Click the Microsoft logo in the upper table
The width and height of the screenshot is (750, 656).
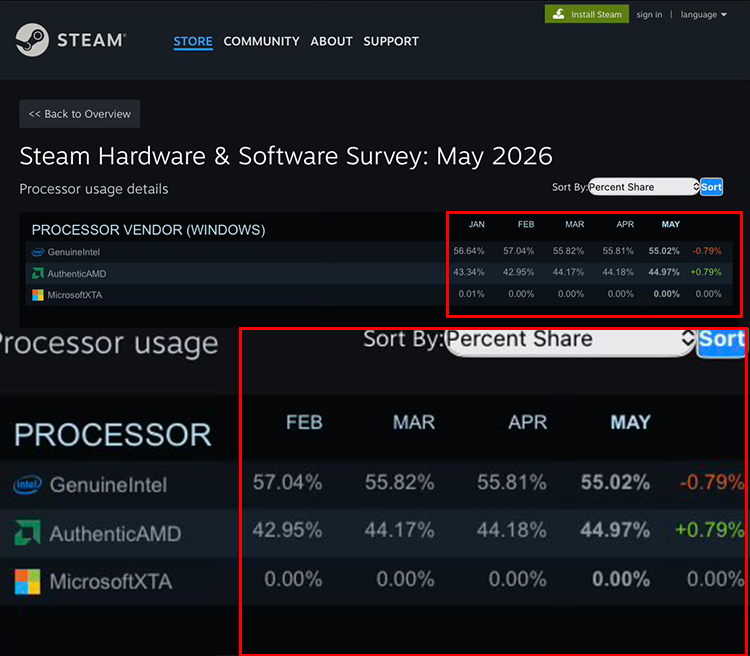click(x=38, y=295)
